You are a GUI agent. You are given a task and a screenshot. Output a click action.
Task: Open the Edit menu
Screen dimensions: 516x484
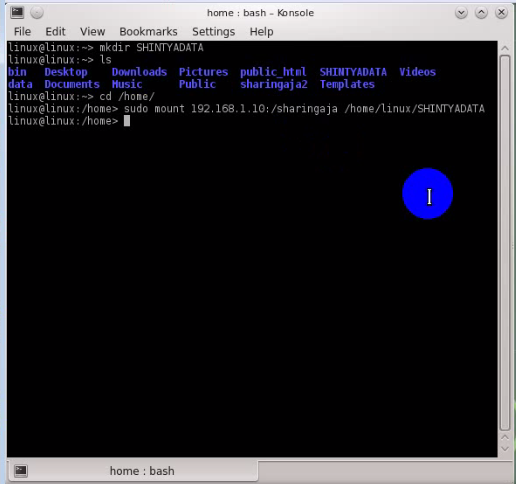point(55,32)
